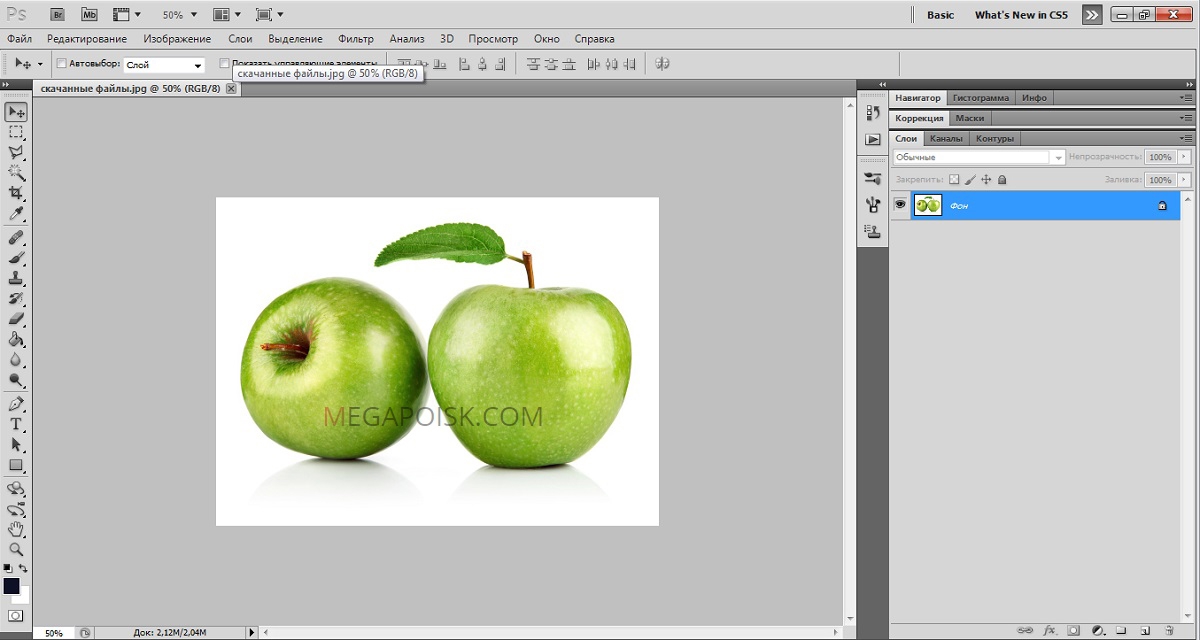Expand the 50% zoom level dropdown
The width and height of the screenshot is (1200, 640).
tap(180, 15)
